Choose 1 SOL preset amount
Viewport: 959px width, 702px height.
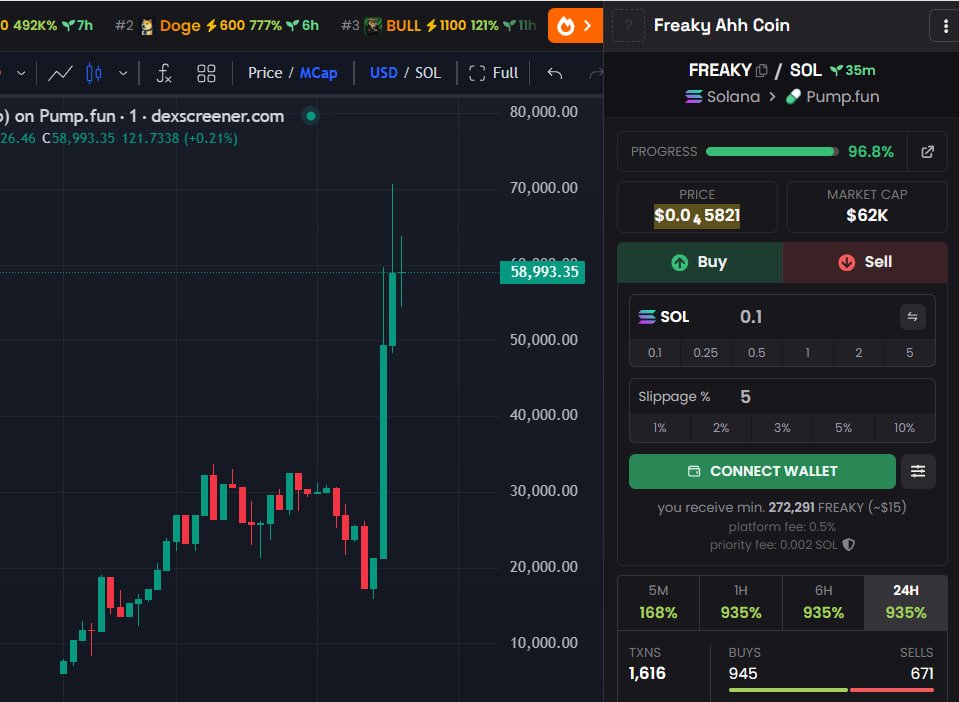tap(807, 353)
